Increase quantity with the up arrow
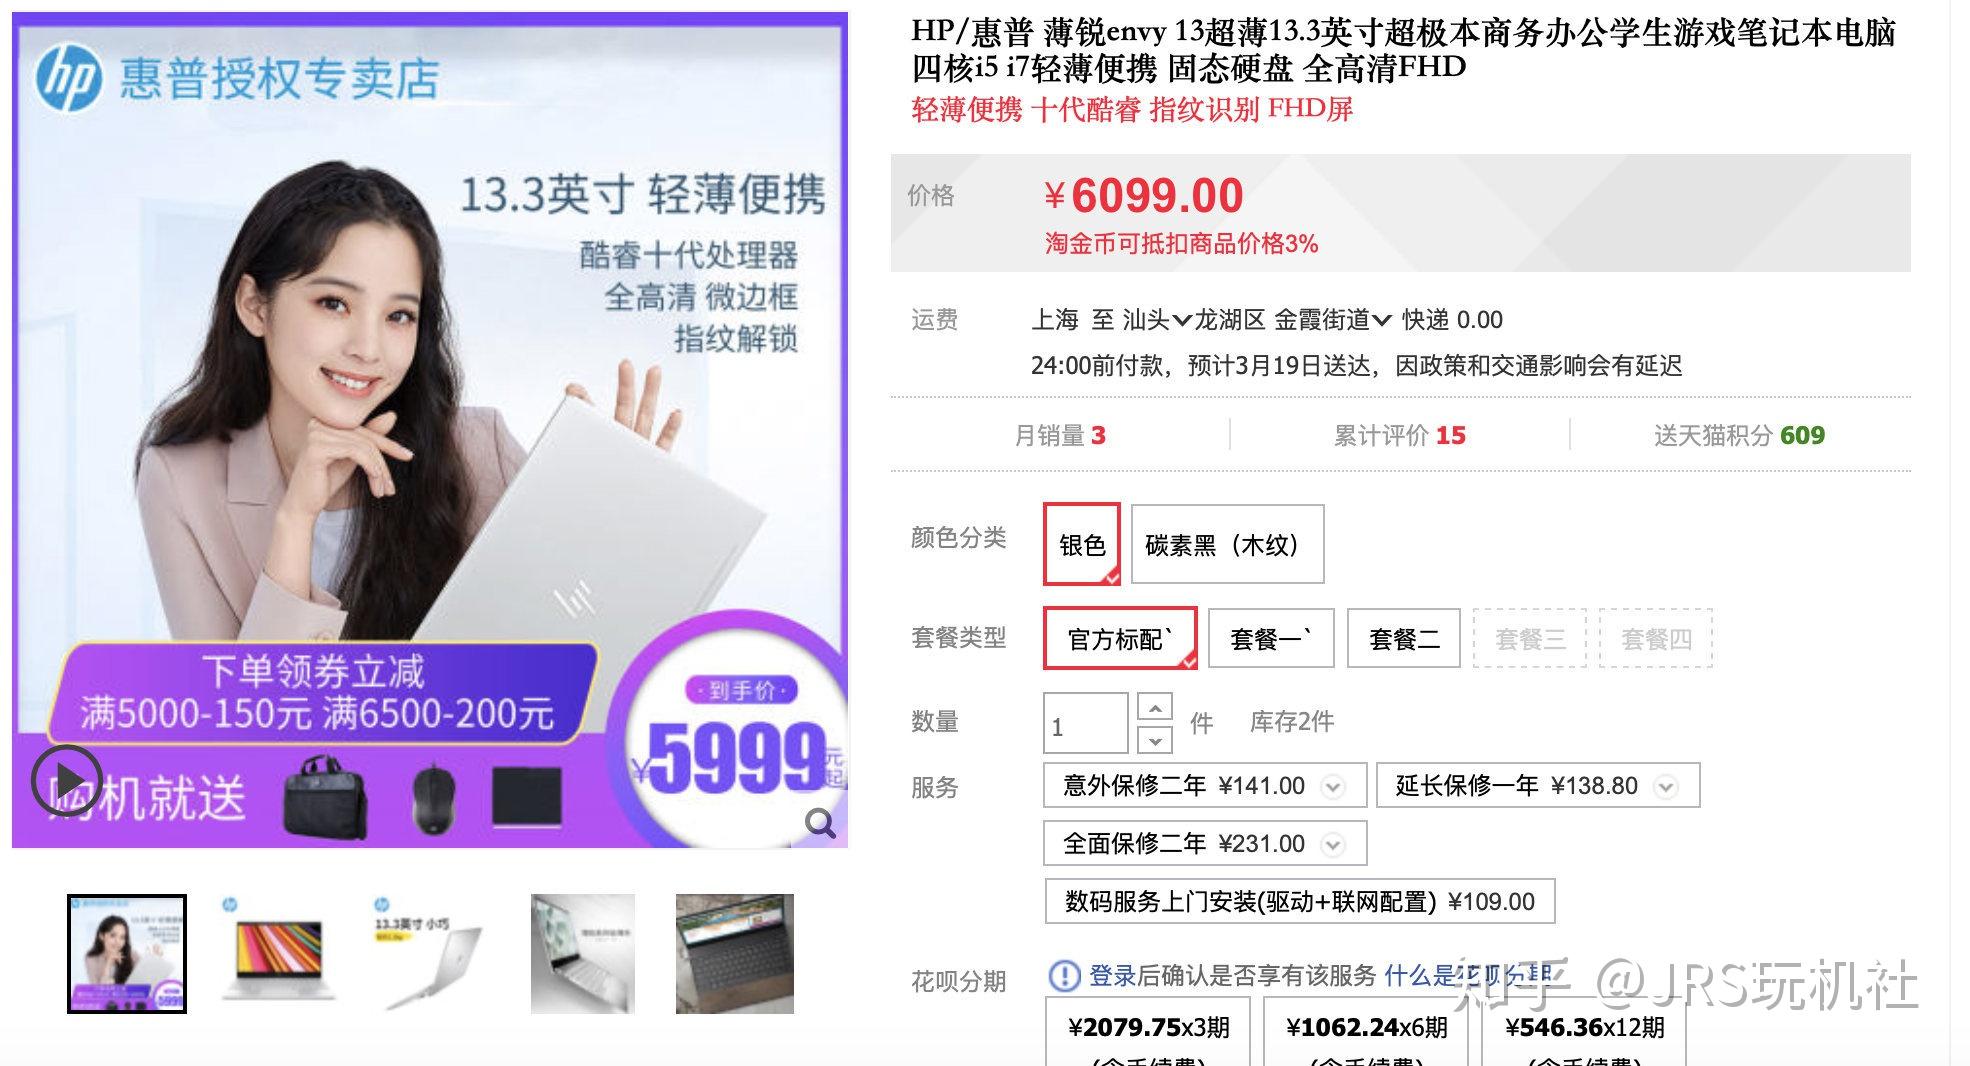 click(1155, 707)
